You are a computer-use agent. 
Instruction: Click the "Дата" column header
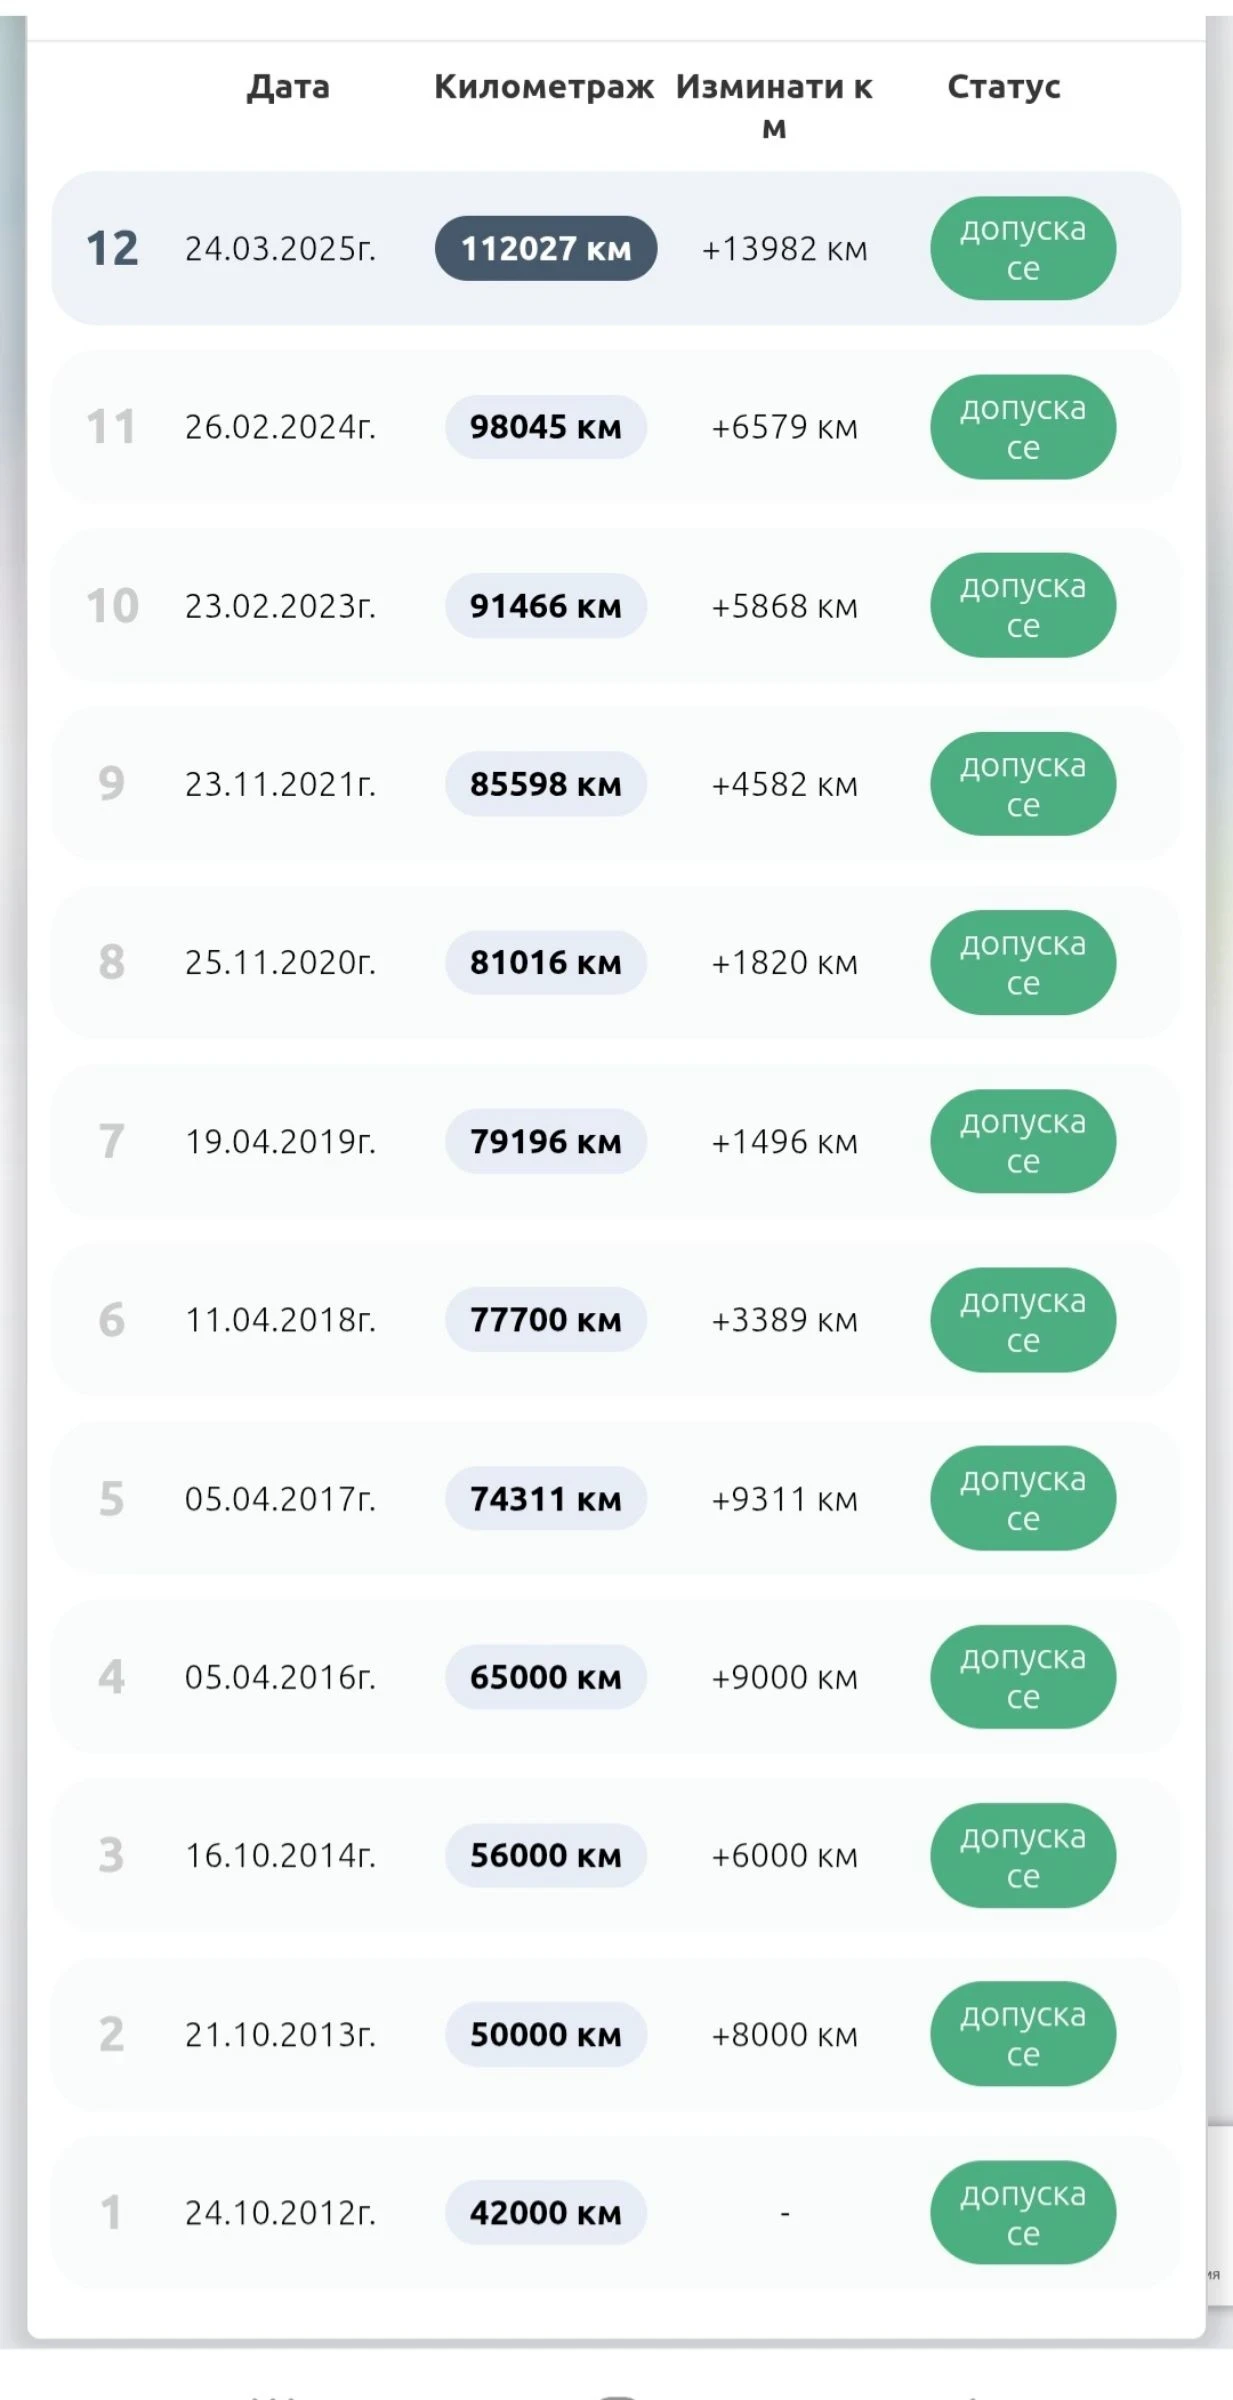(x=288, y=87)
